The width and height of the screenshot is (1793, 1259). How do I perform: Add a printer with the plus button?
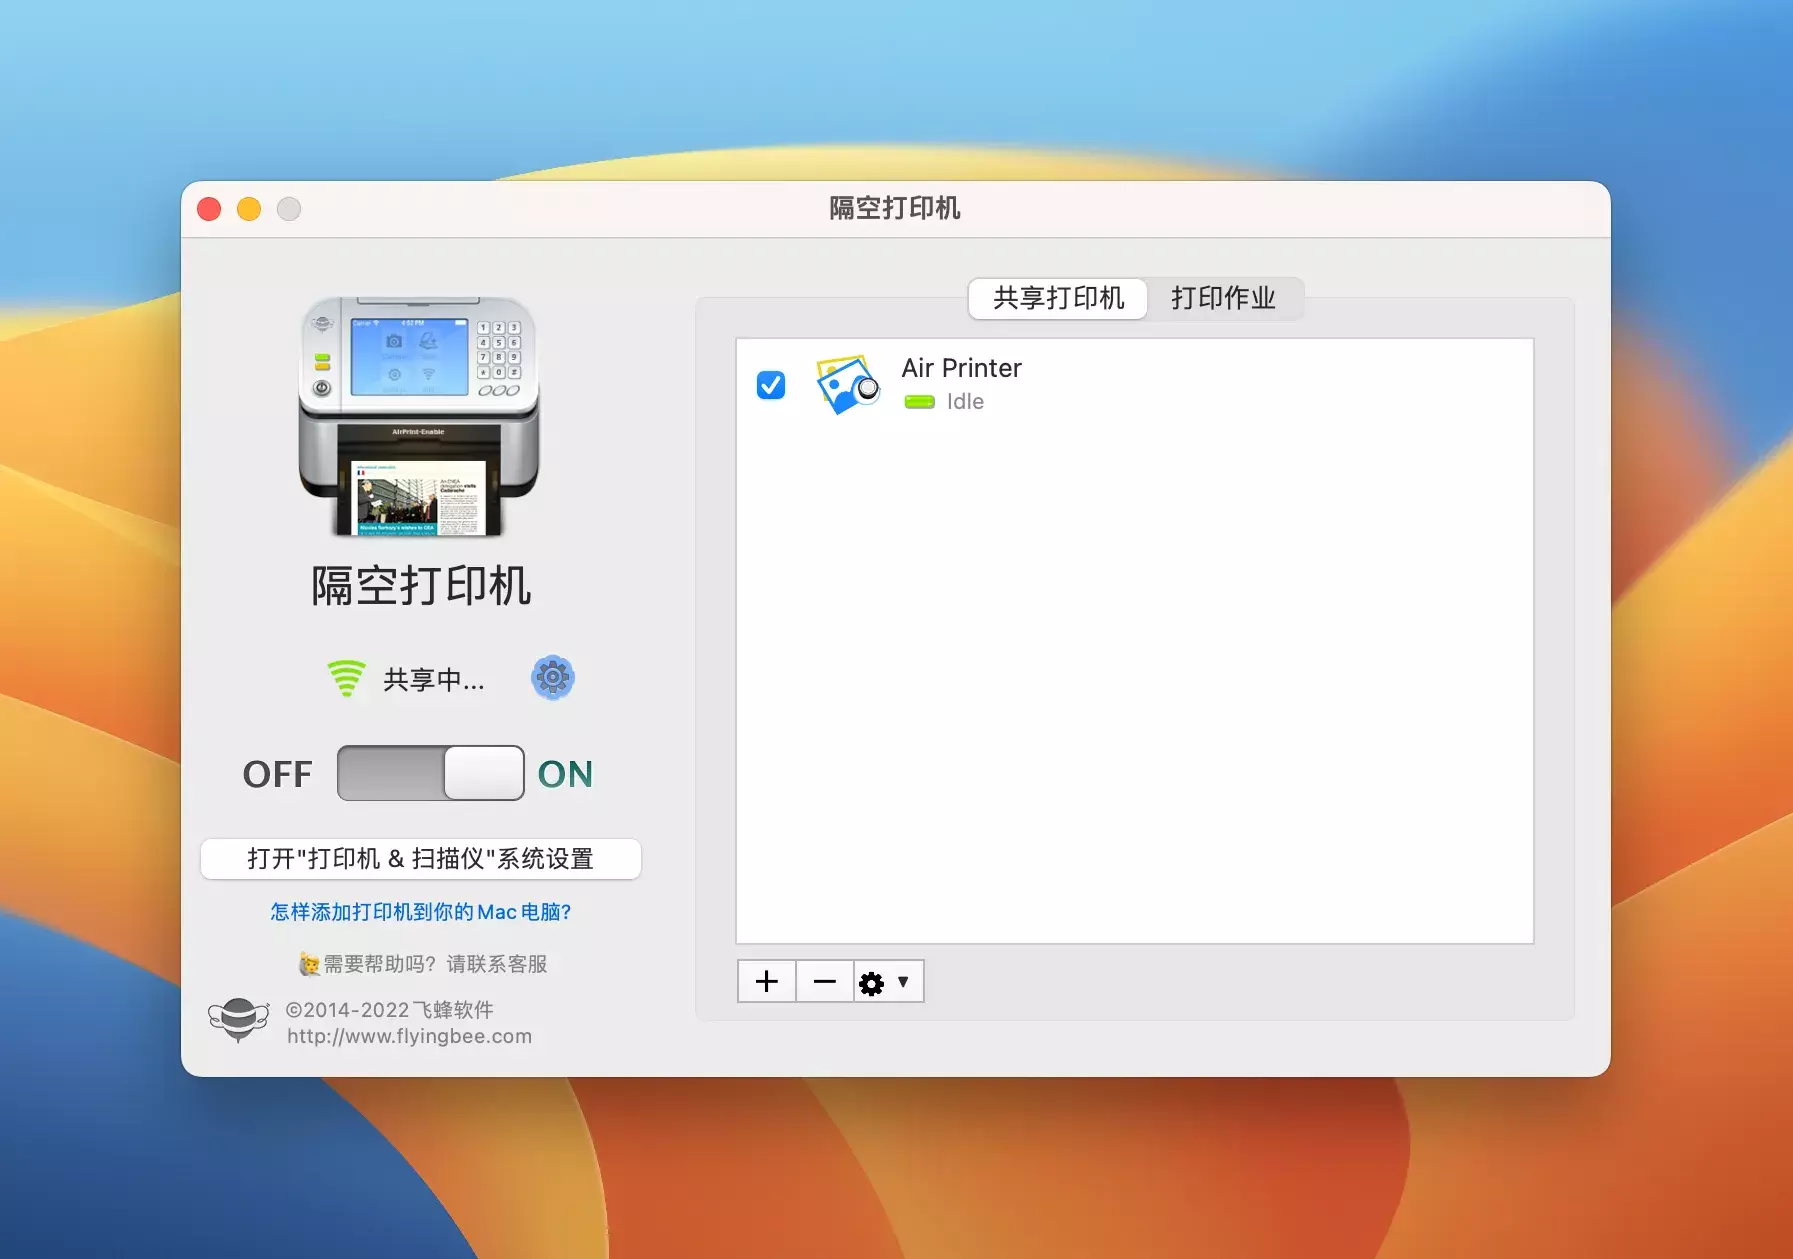[767, 981]
